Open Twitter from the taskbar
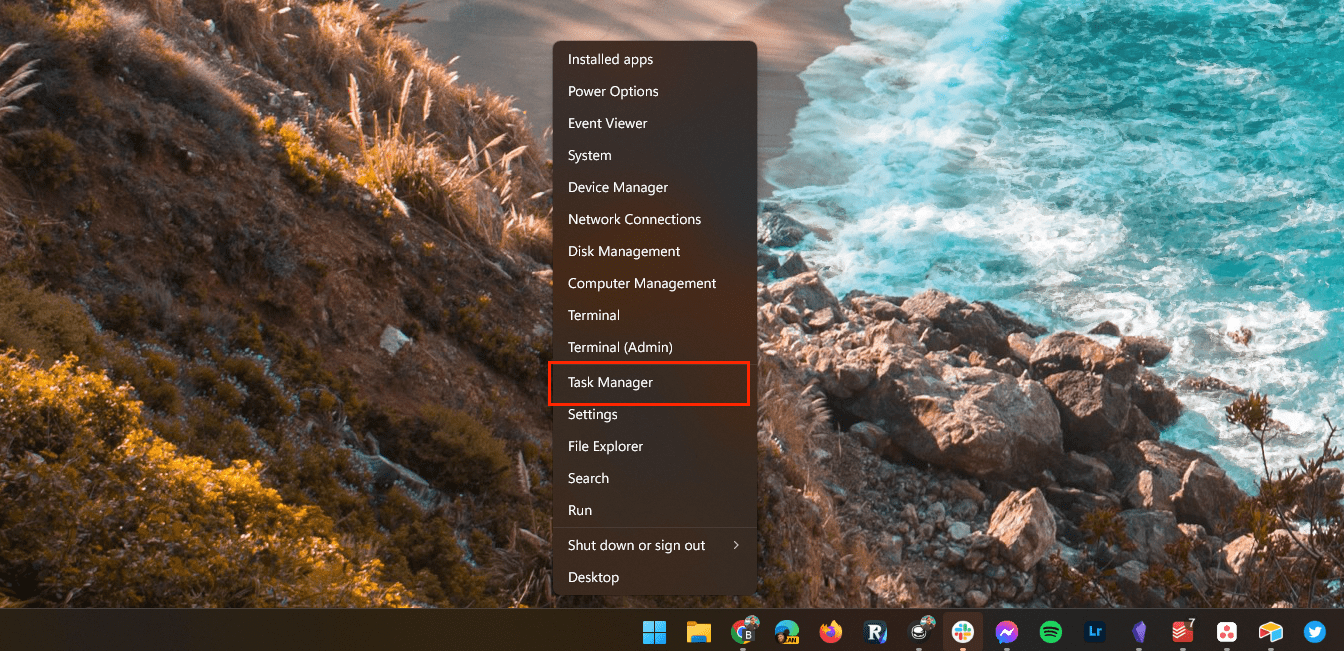 [1315, 632]
